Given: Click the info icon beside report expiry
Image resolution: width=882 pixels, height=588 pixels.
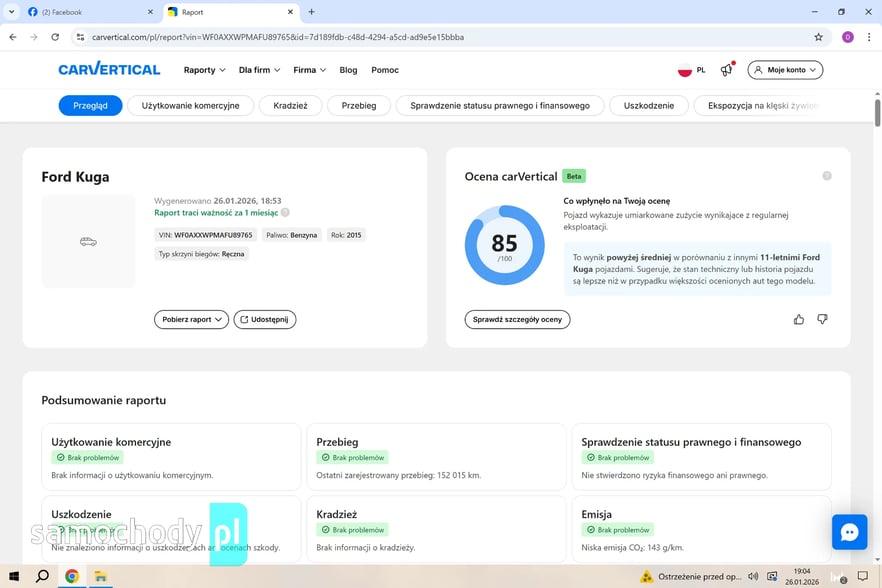Looking at the screenshot, I should (285, 213).
